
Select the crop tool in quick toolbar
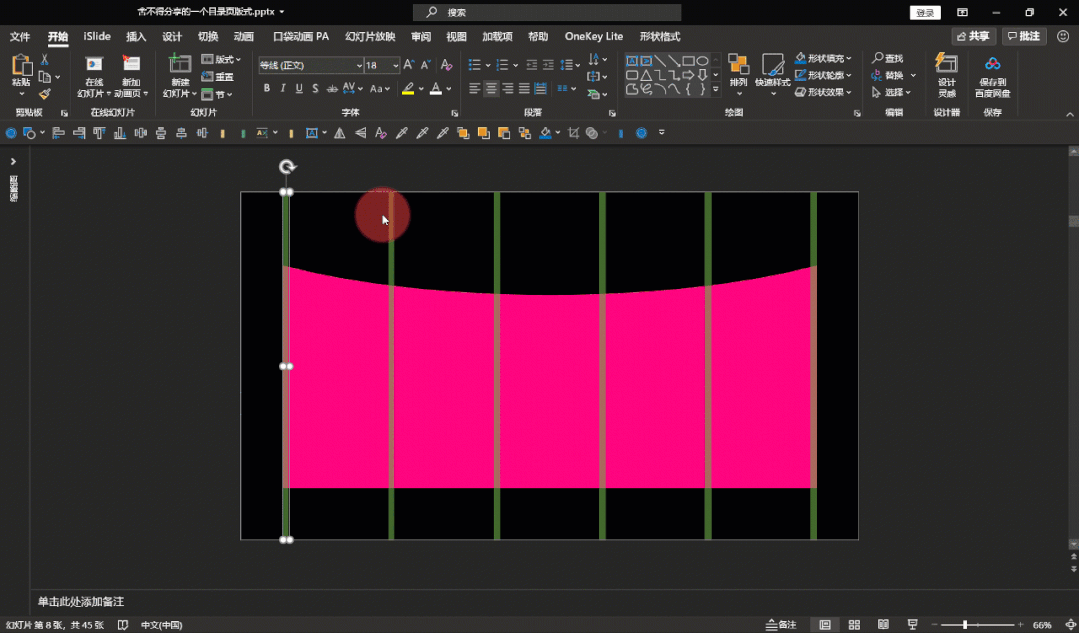coord(573,133)
